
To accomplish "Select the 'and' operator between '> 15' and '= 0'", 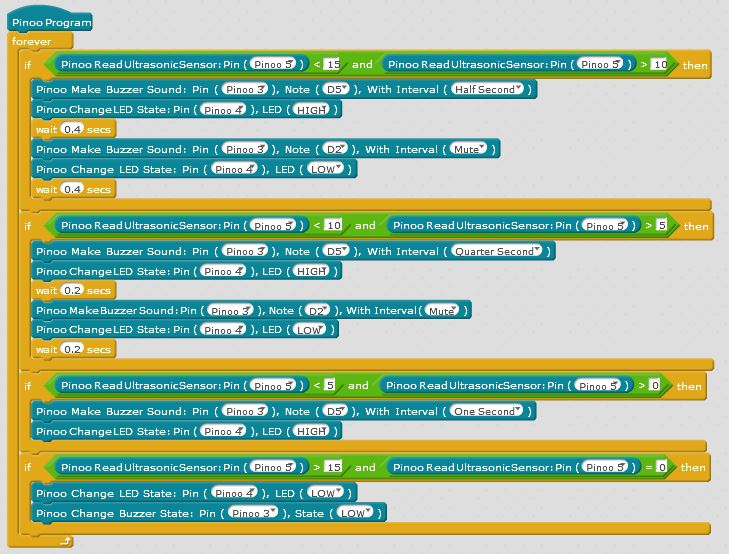I will [365, 467].
